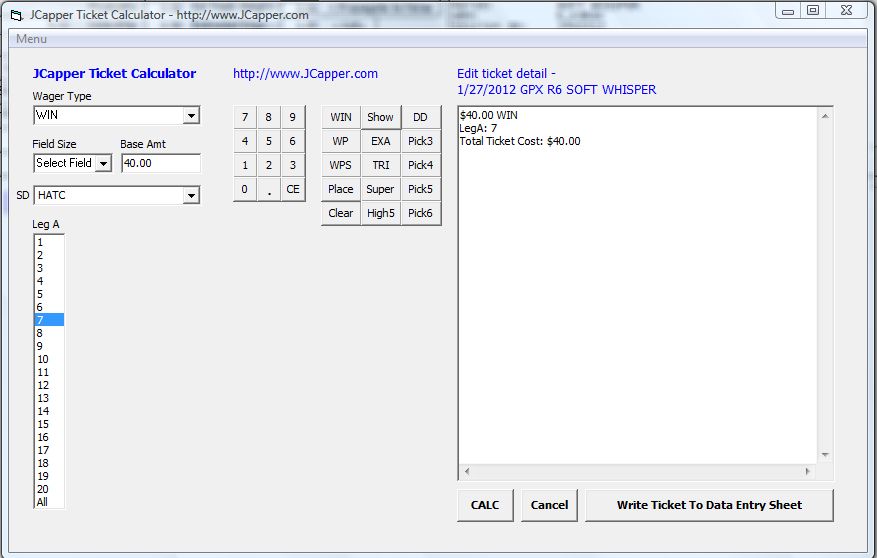Image resolution: width=877 pixels, height=558 pixels.
Task: Minimize the JCapper Ticket Calculator window
Action: (788, 11)
